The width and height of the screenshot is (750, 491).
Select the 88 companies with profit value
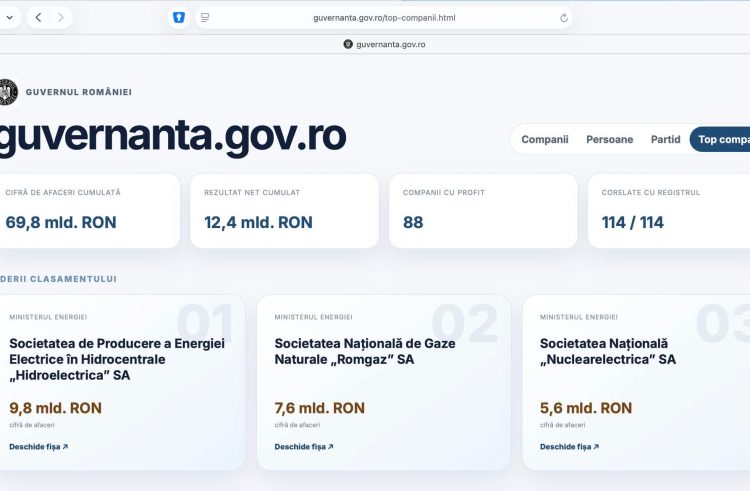click(x=413, y=222)
